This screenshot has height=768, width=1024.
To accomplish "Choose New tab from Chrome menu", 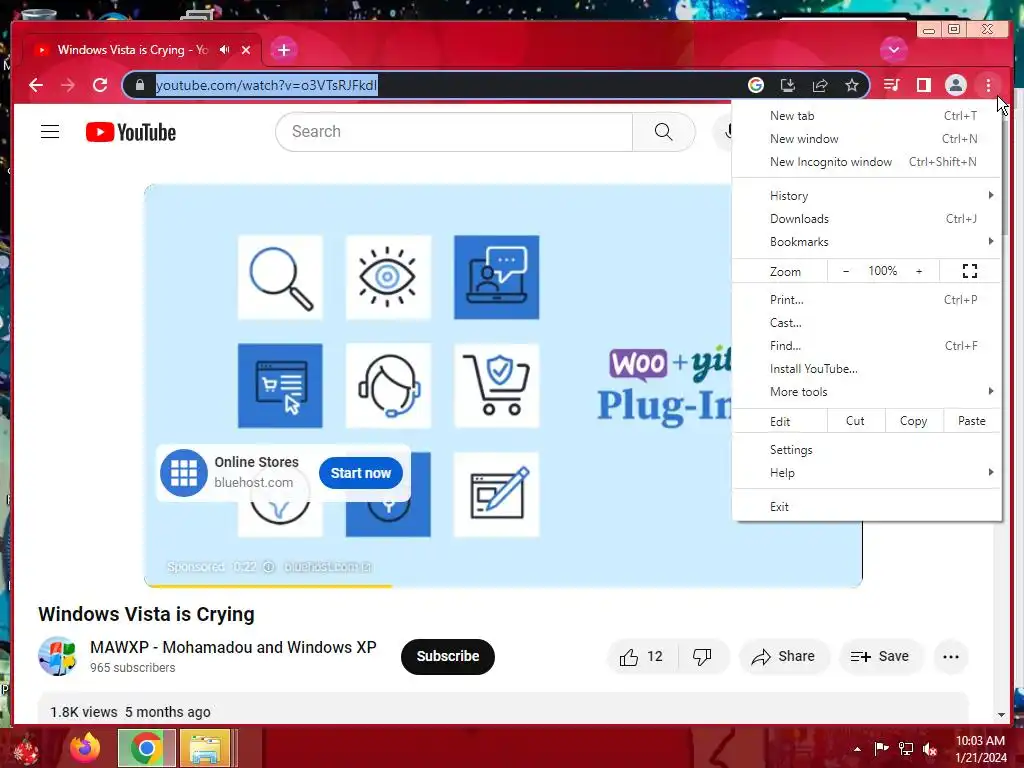I will pyautogui.click(x=866, y=116).
